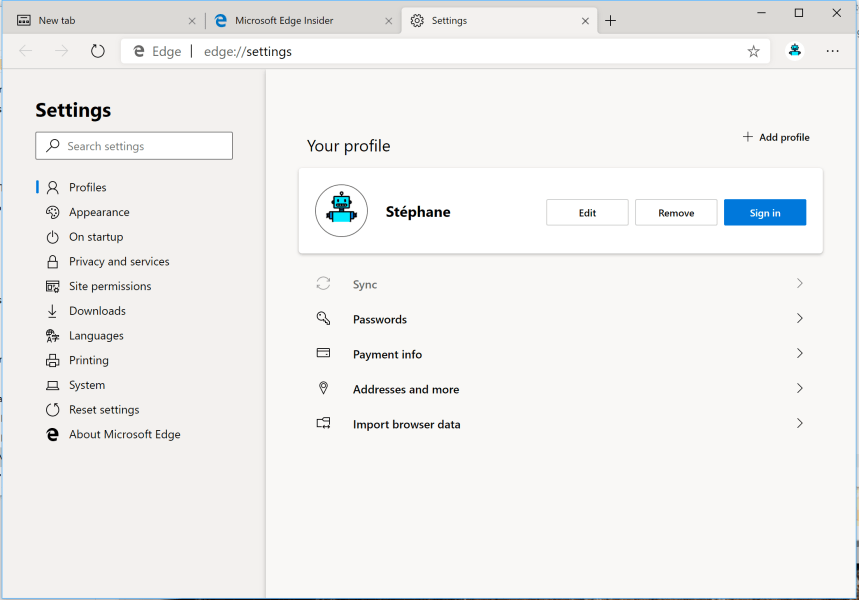Viewport: 859px width, 600px height.
Task: Open a new tab with plus icon
Action: [611, 21]
